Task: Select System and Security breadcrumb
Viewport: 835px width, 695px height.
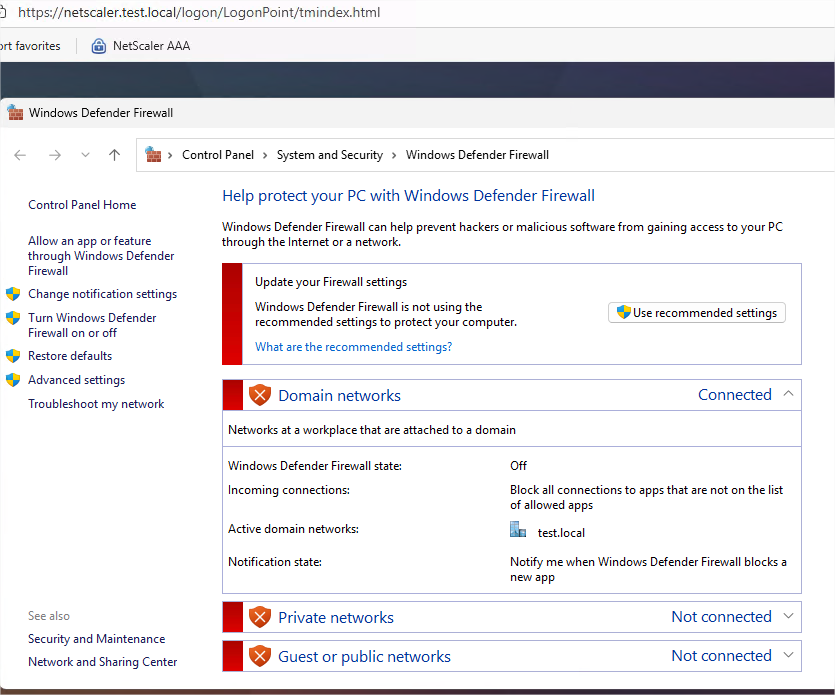Action: click(x=330, y=155)
